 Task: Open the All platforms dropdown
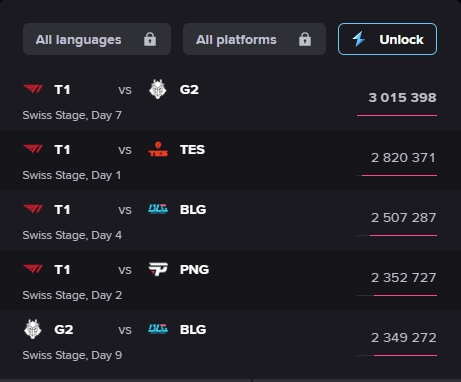tap(254, 39)
